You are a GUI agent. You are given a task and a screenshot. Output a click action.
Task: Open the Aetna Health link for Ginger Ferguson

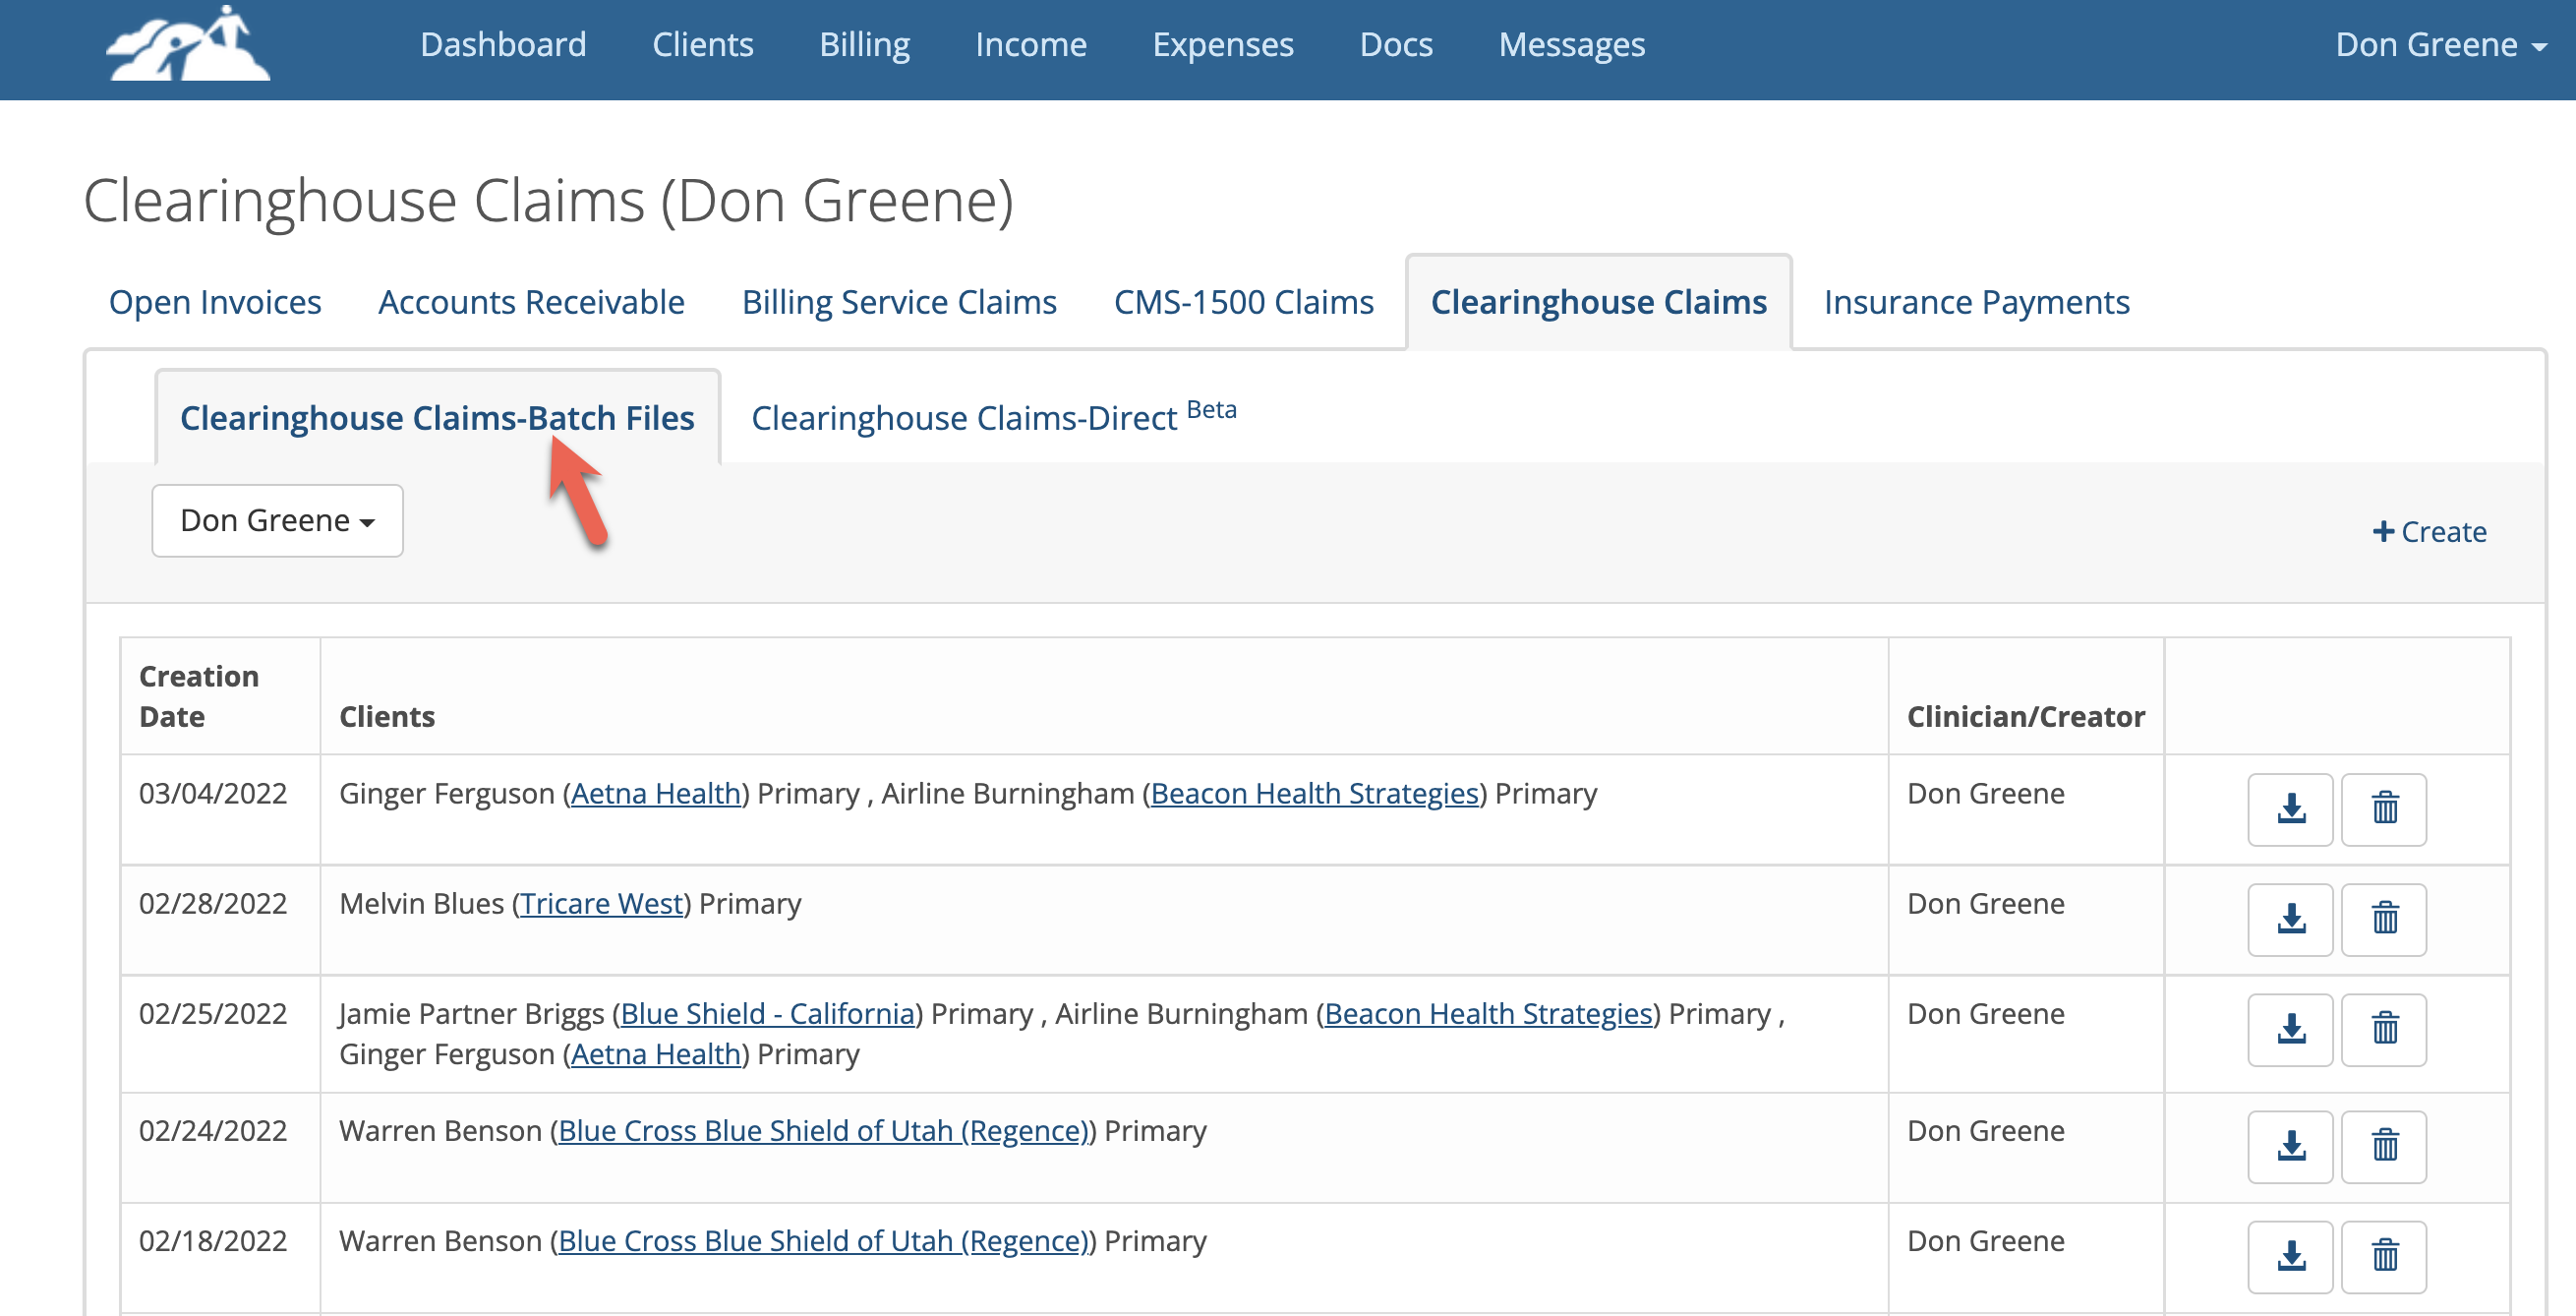[655, 793]
